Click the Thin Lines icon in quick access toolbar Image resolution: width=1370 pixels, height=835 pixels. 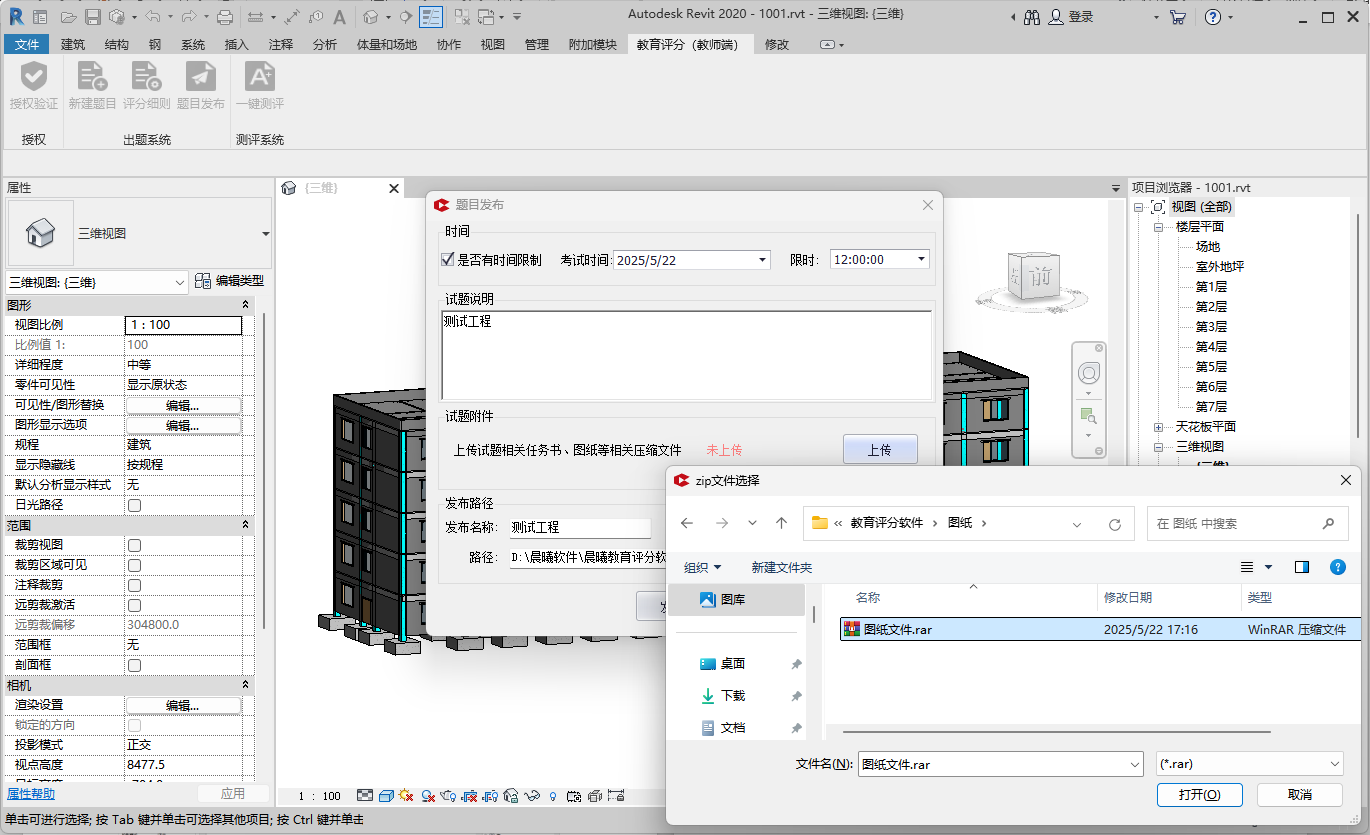point(431,17)
